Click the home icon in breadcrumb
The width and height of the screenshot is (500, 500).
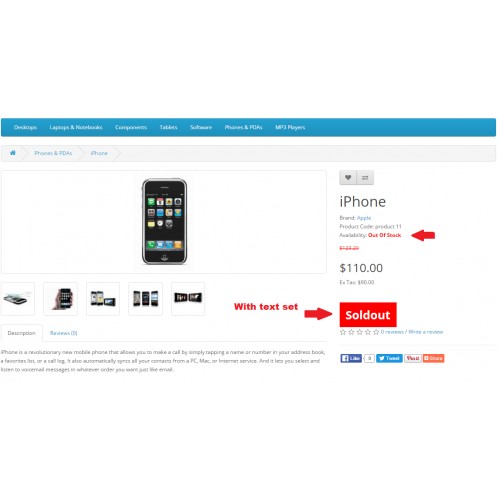tap(13, 153)
